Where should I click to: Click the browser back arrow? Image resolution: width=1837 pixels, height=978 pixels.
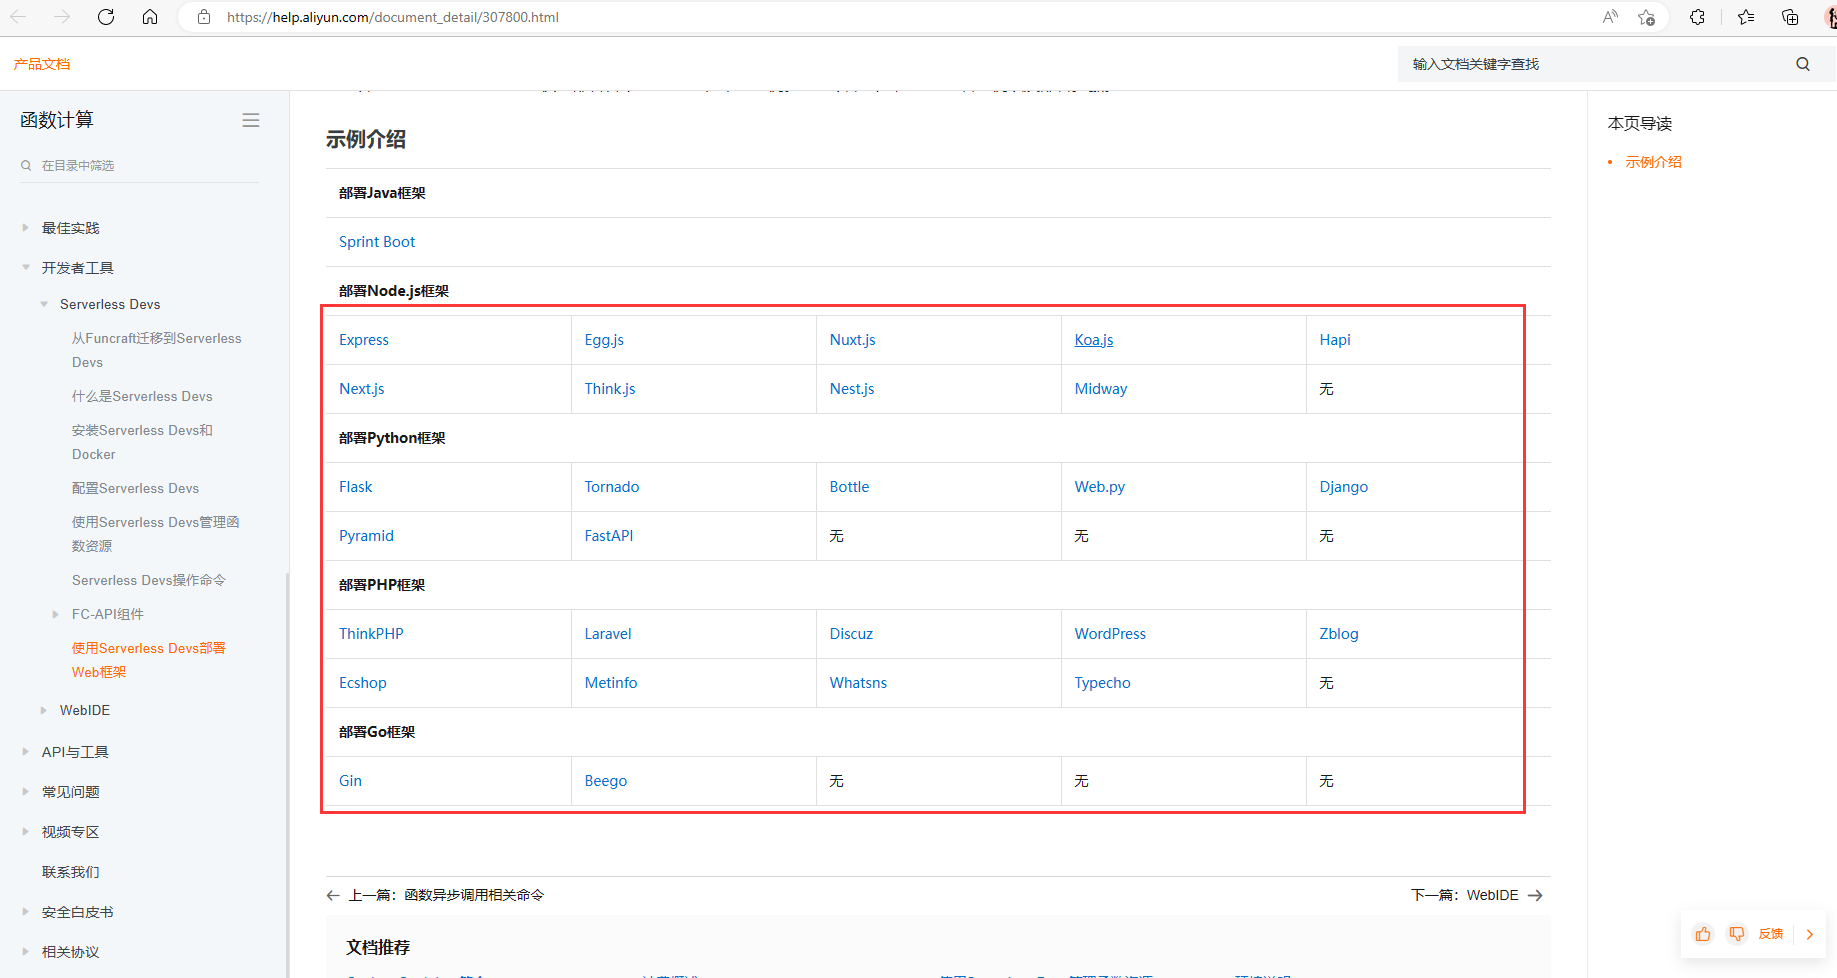pyautogui.click(x=18, y=17)
